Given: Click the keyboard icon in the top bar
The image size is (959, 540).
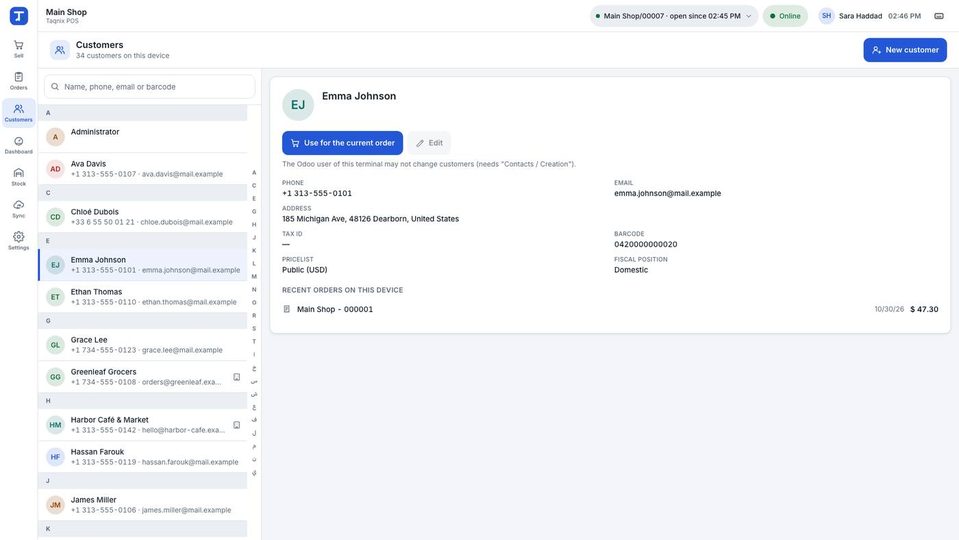Looking at the screenshot, I should point(939,16).
